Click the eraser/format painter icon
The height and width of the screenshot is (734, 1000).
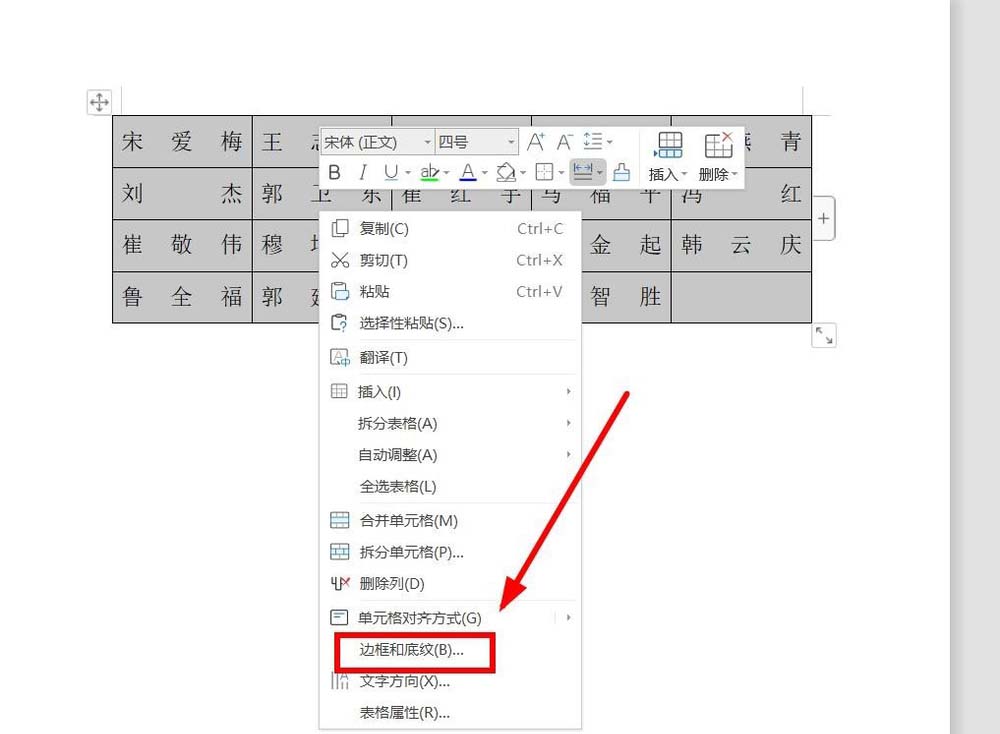pyautogui.click(x=621, y=172)
